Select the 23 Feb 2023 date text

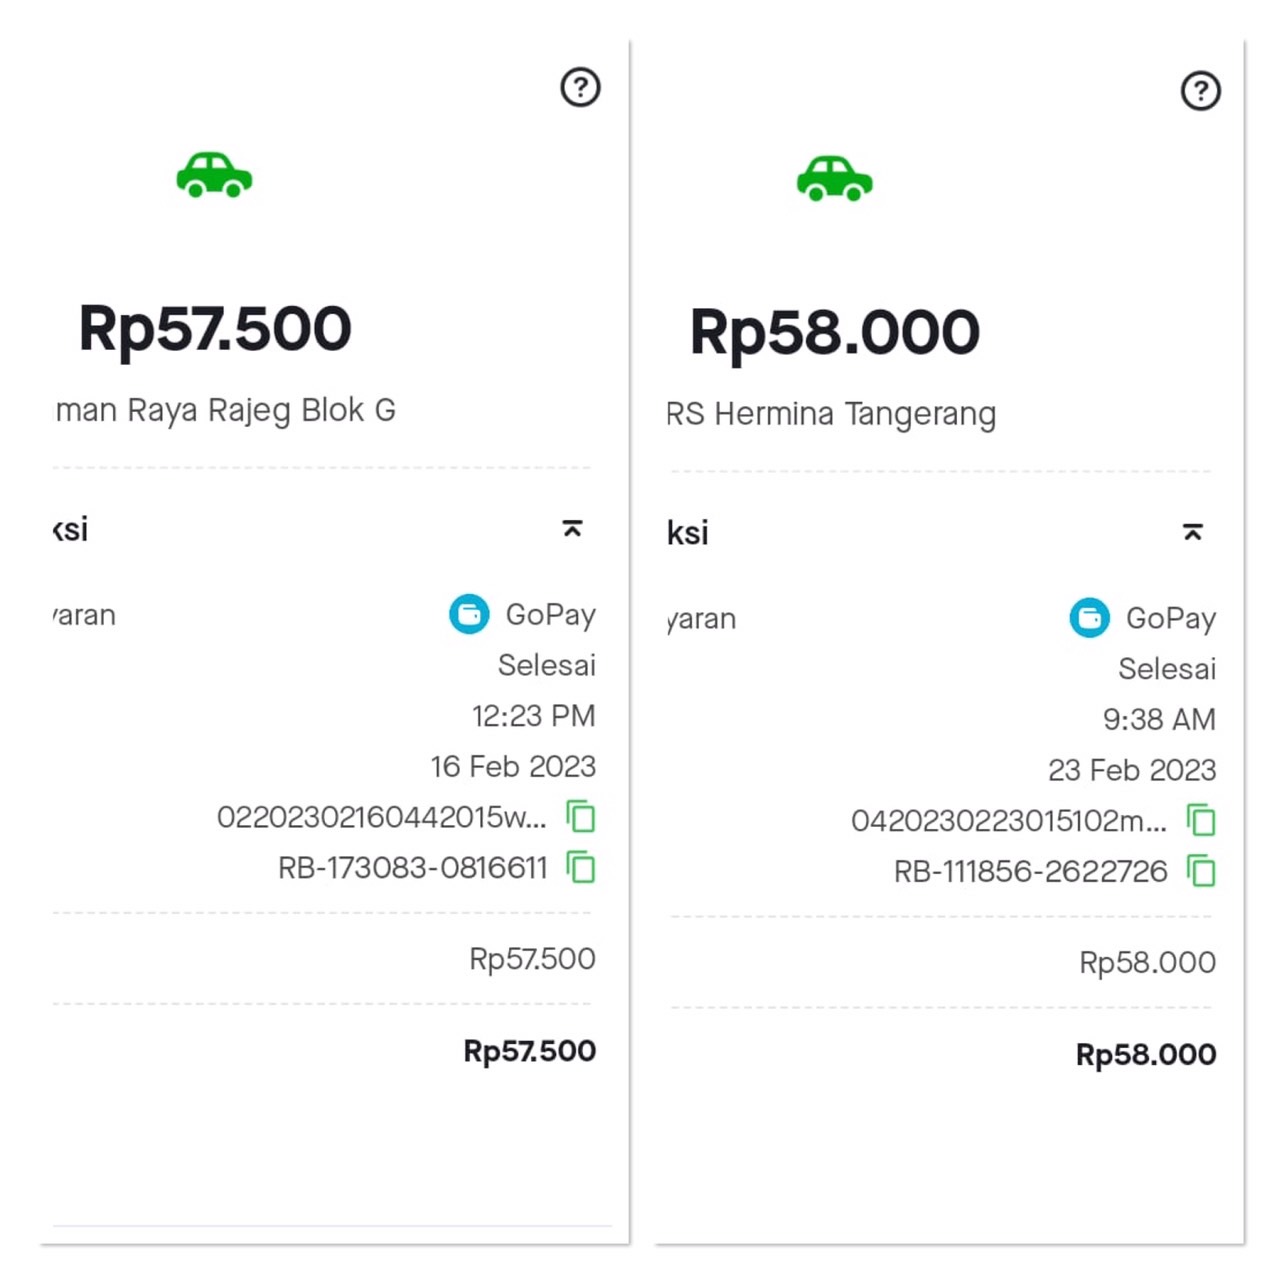tap(1132, 770)
